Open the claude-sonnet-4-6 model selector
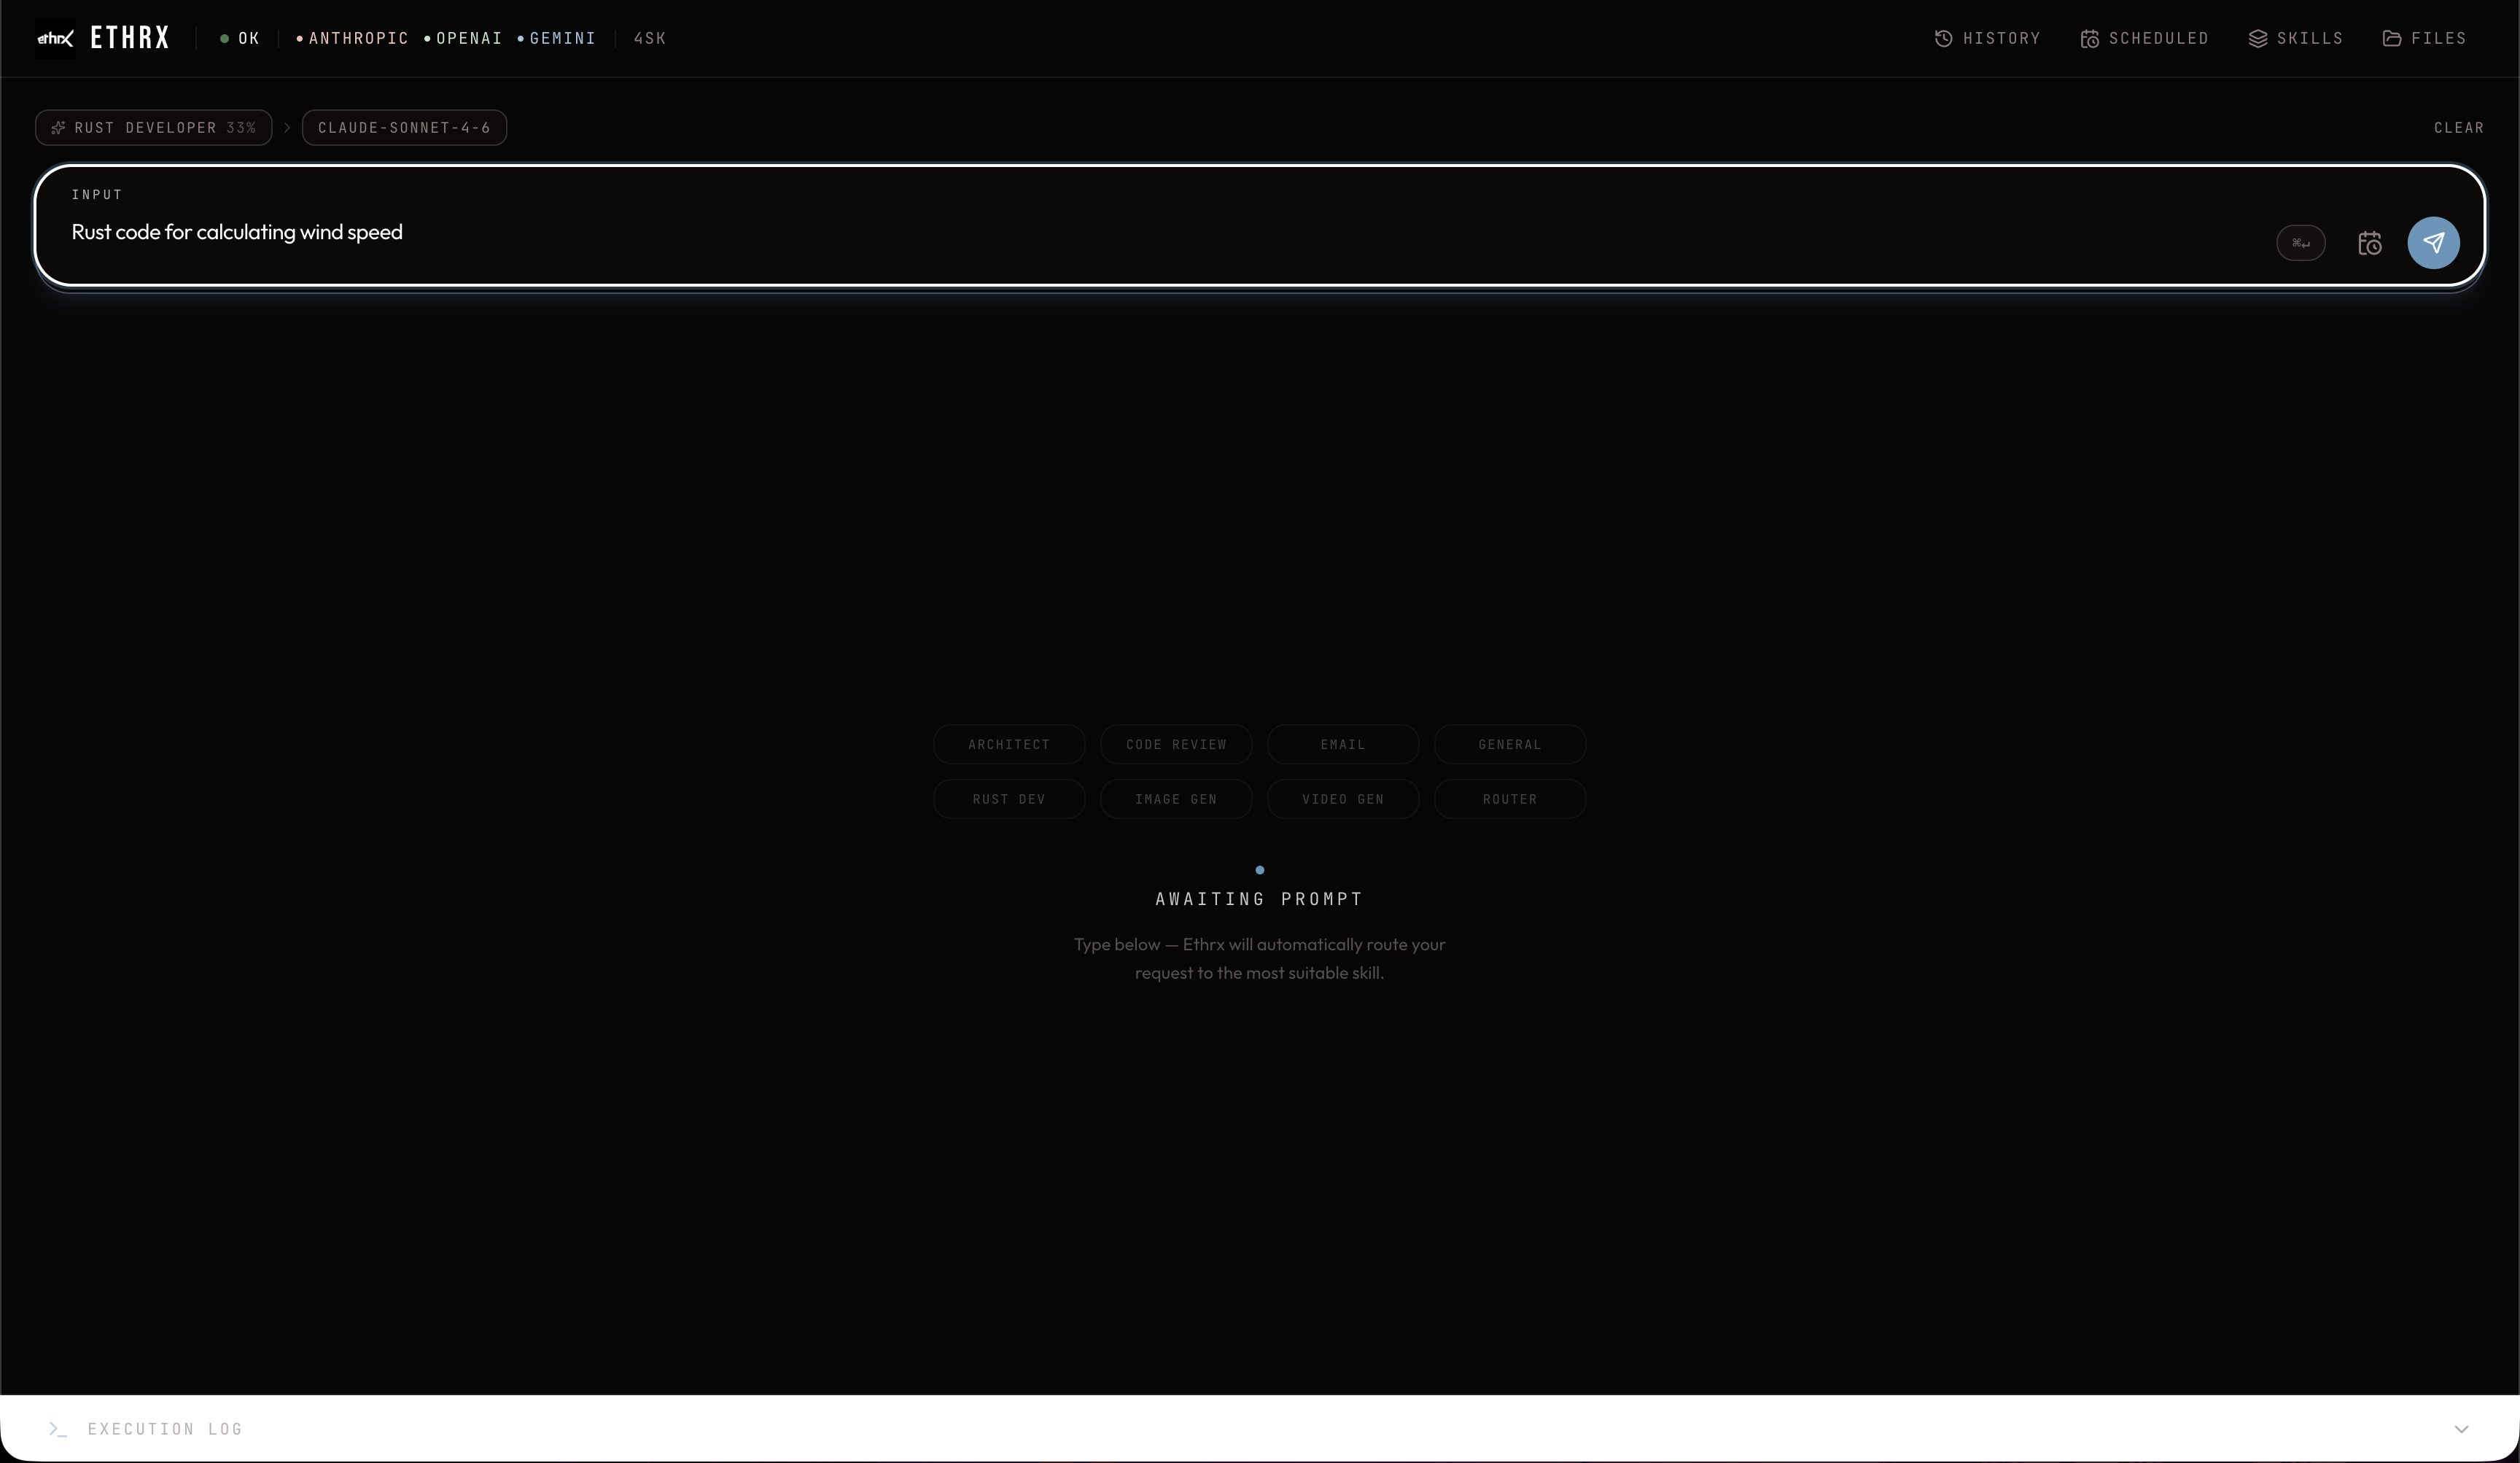 404,127
